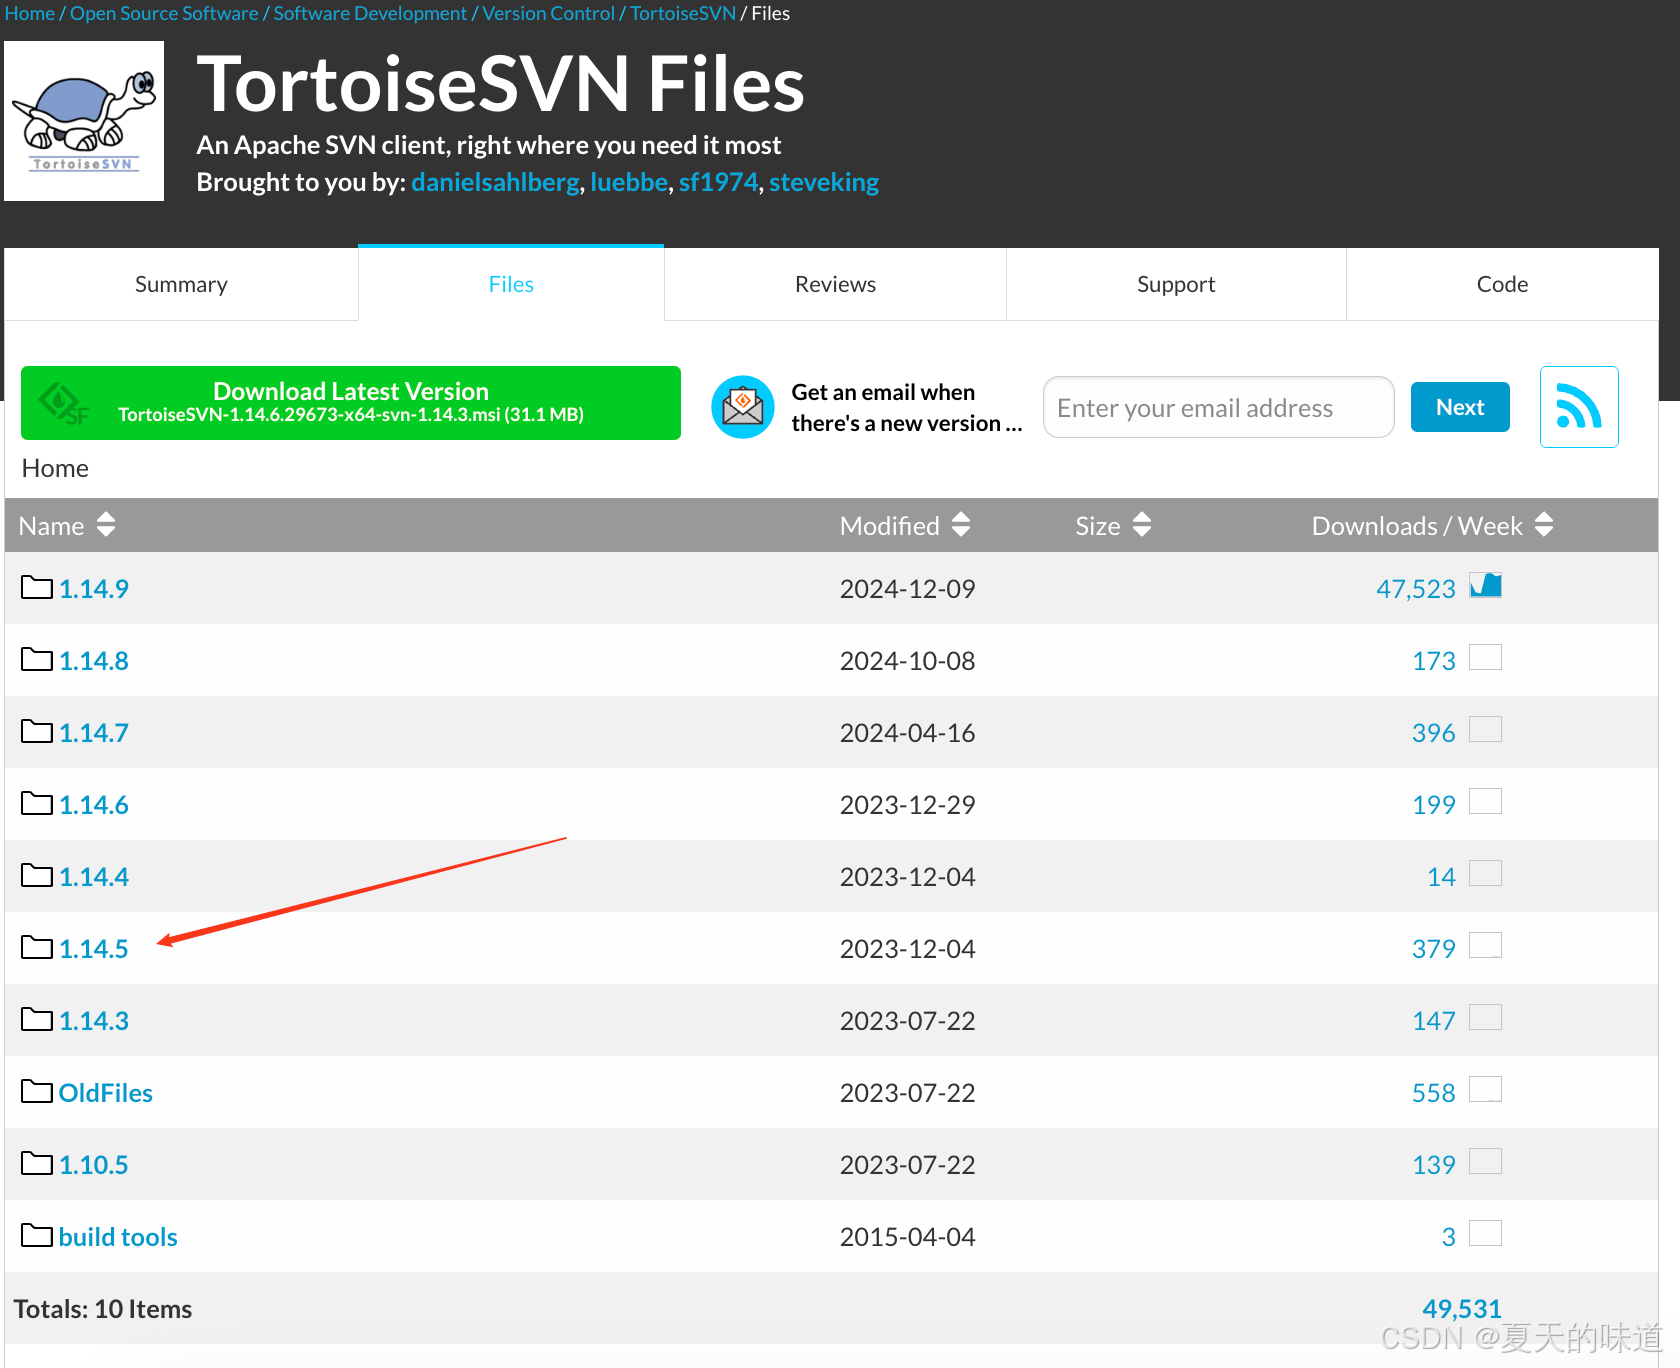This screenshot has width=1680, height=1368.
Task: Open the stats chart icon for 1.10.5
Action: pos(1485,1161)
